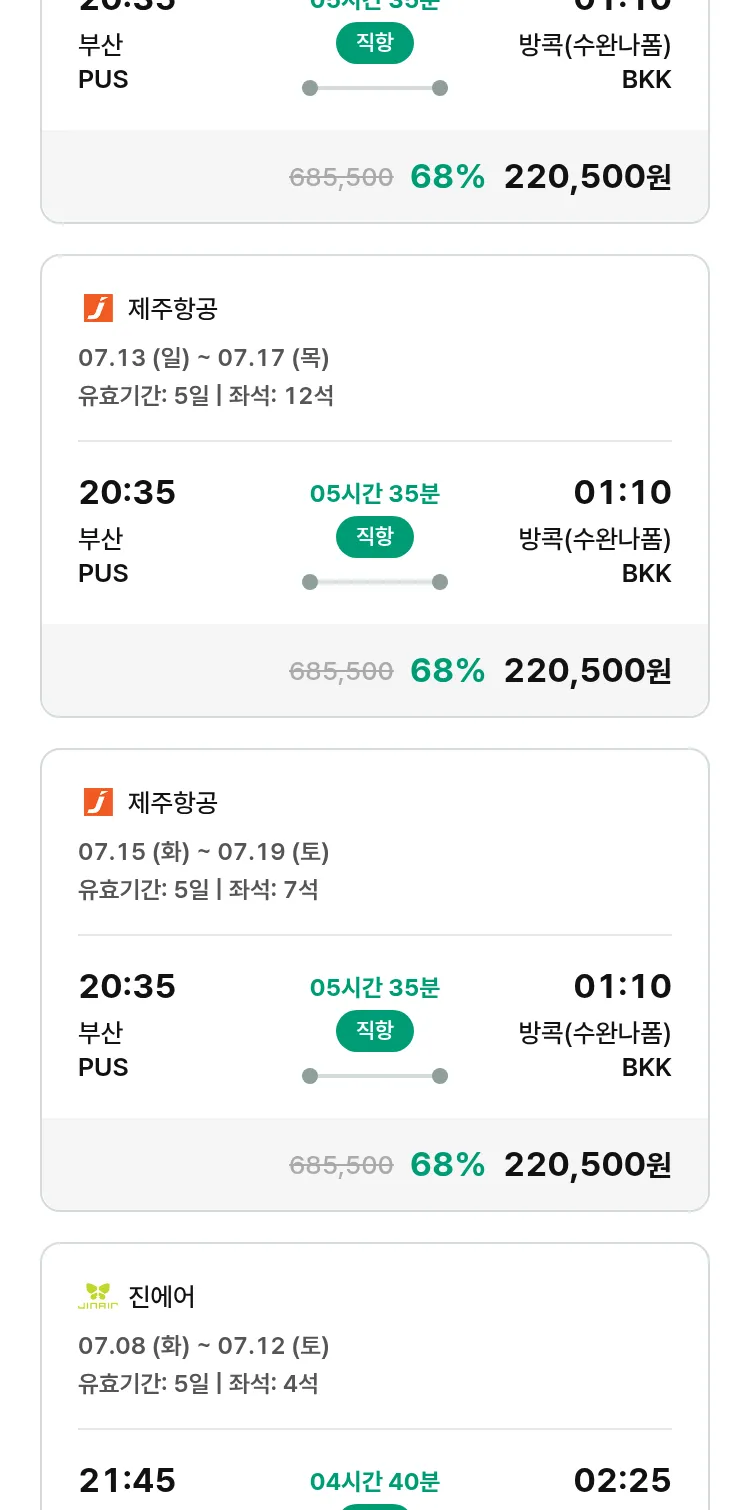
Task: Tap the Jin Air butterfly logo
Action: [x=98, y=1296]
